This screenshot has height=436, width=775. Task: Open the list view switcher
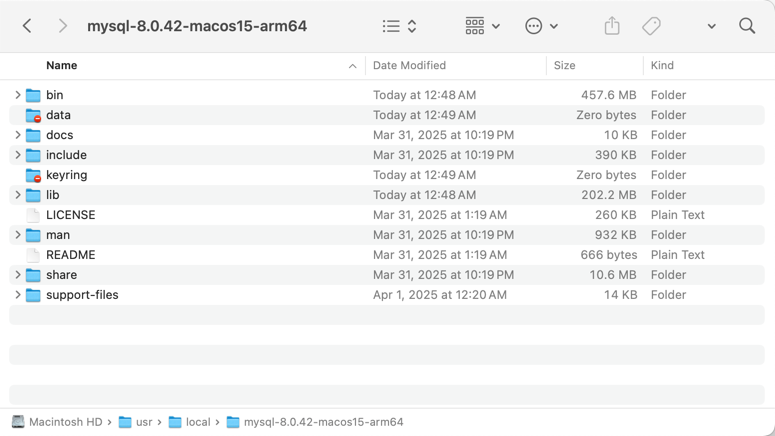tap(399, 26)
